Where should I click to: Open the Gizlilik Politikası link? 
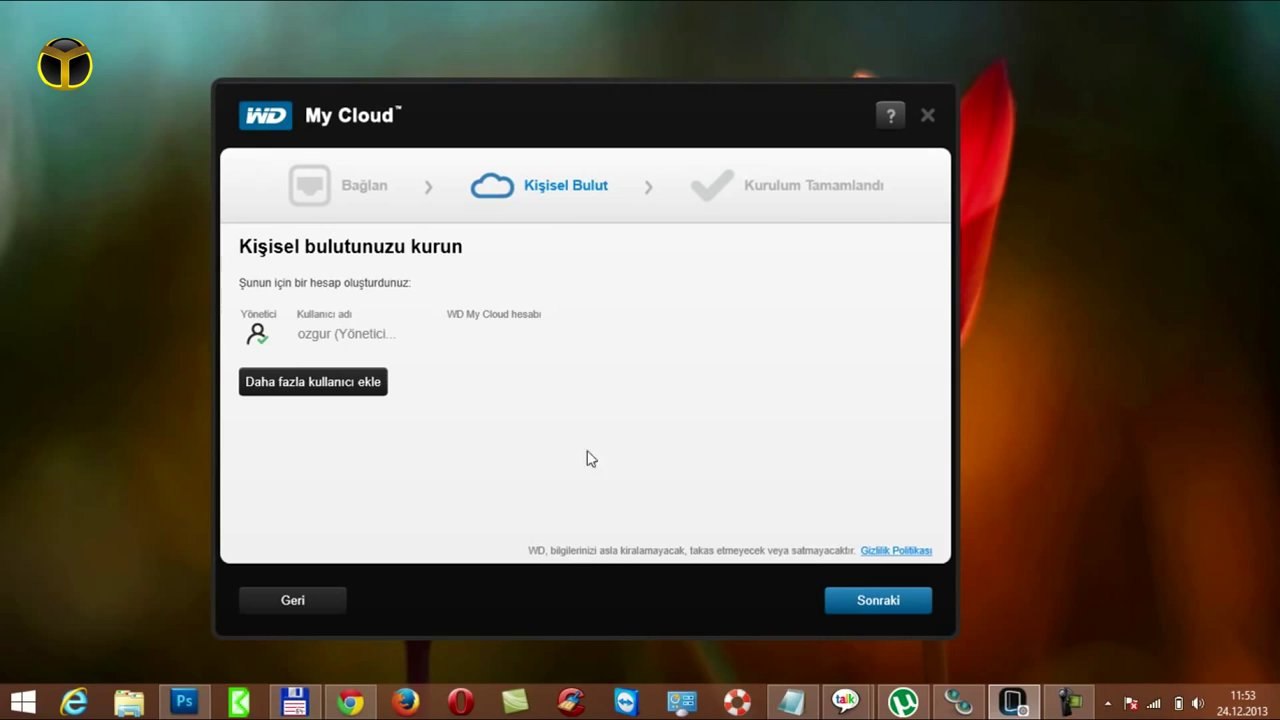coord(896,551)
